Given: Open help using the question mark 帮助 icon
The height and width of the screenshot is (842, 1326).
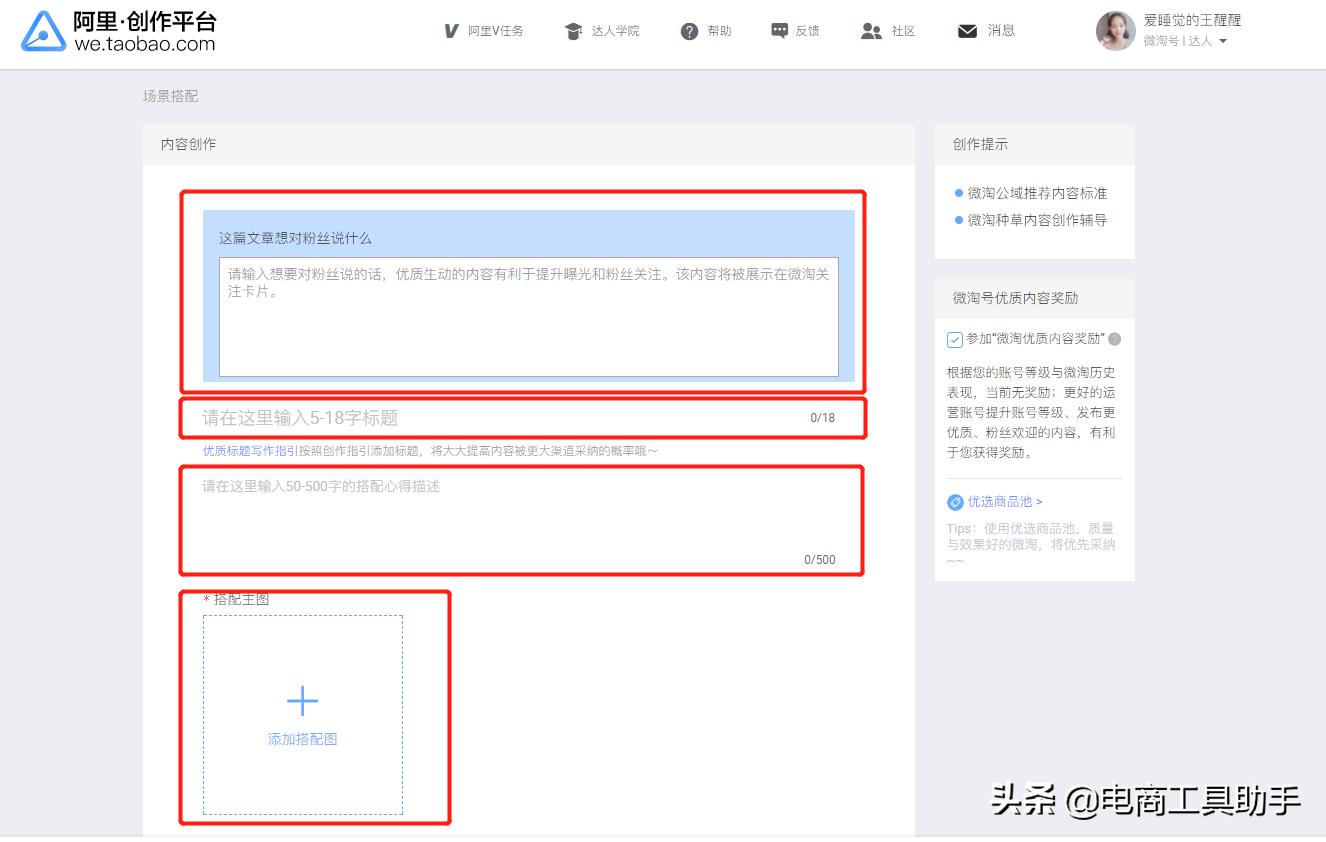Looking at the screenshot, I should click(688, 30).
